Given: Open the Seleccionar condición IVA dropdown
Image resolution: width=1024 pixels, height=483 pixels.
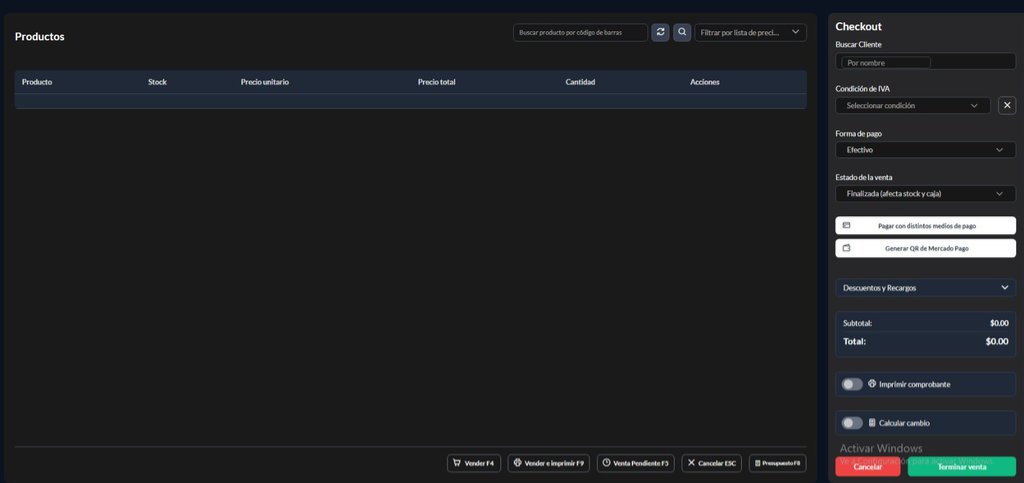Looking at the screenshot, I should click(x=912, y=105).
